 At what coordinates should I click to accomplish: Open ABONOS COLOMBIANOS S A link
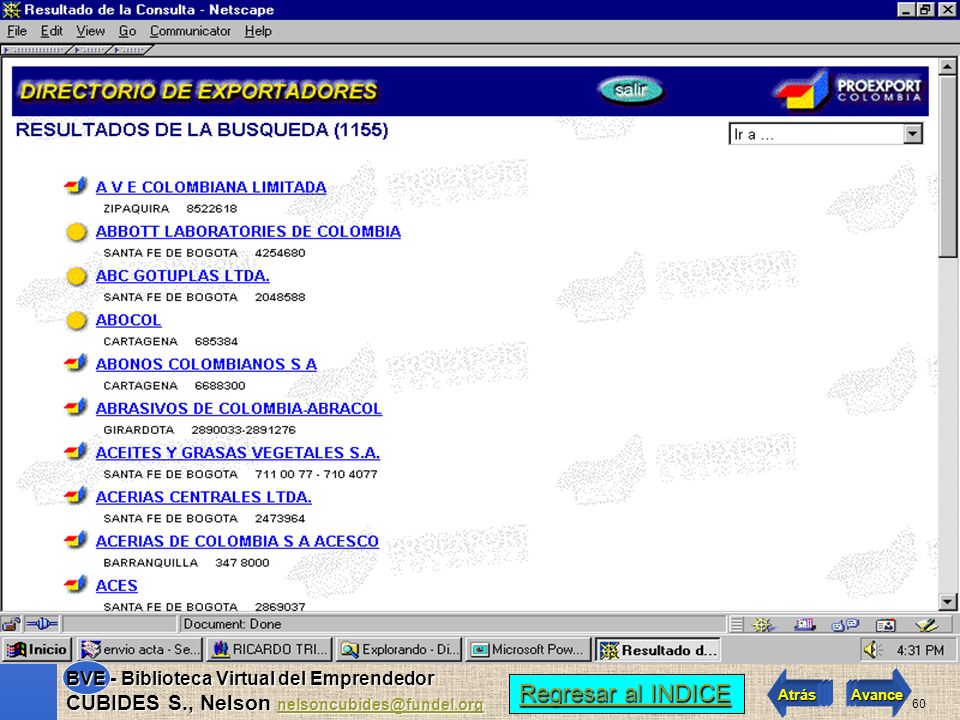coord(206,364)
